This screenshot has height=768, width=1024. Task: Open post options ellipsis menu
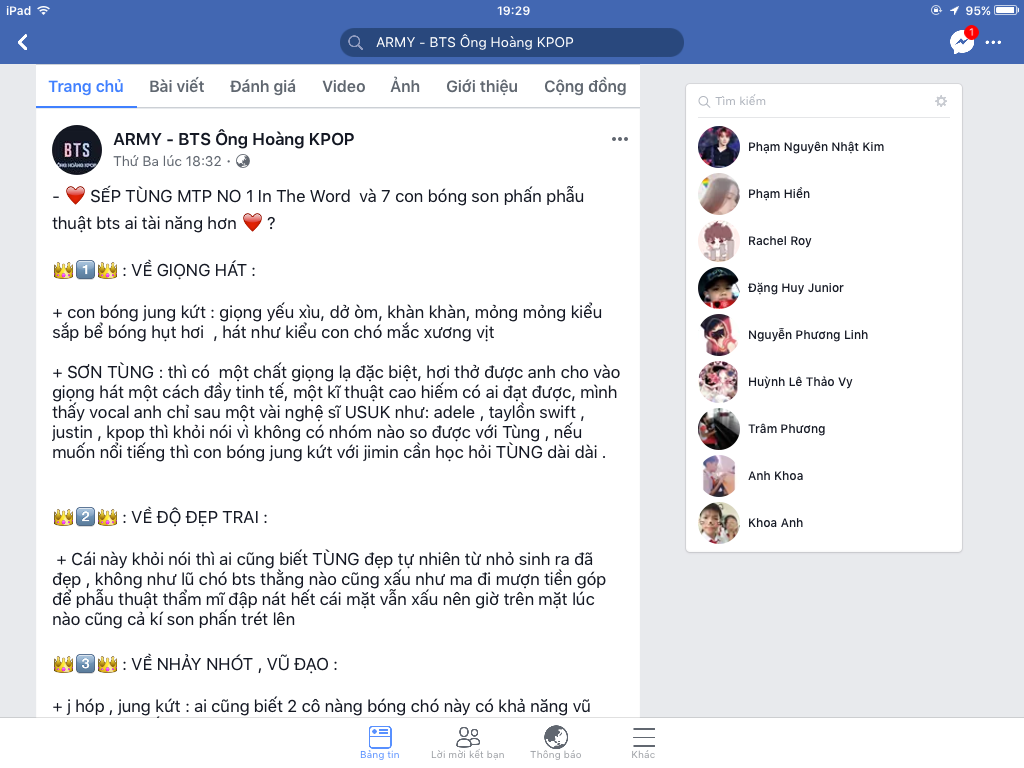[x=620, y=139]
